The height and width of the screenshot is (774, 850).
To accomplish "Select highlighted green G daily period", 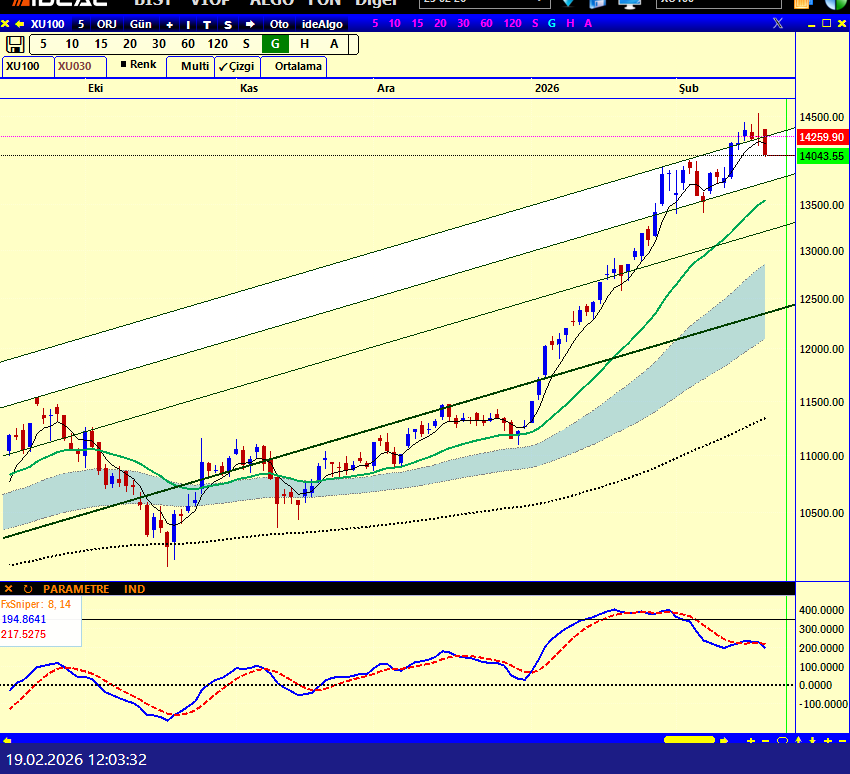I will pos(275,44).
